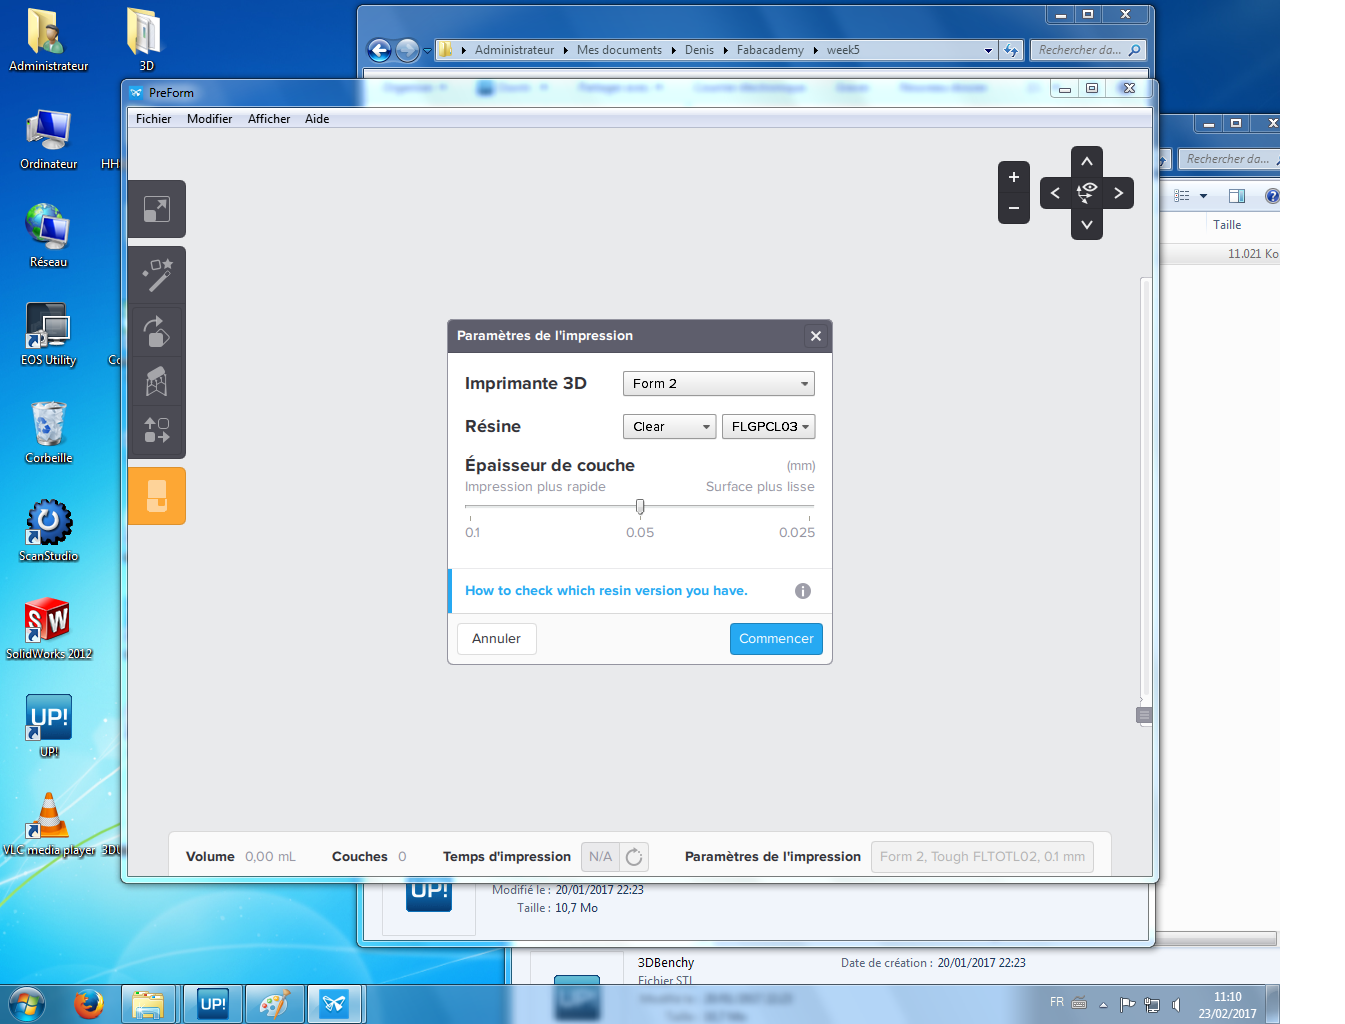Open the Afficher menu
1345x1024 pixels.
pos(269,119)
